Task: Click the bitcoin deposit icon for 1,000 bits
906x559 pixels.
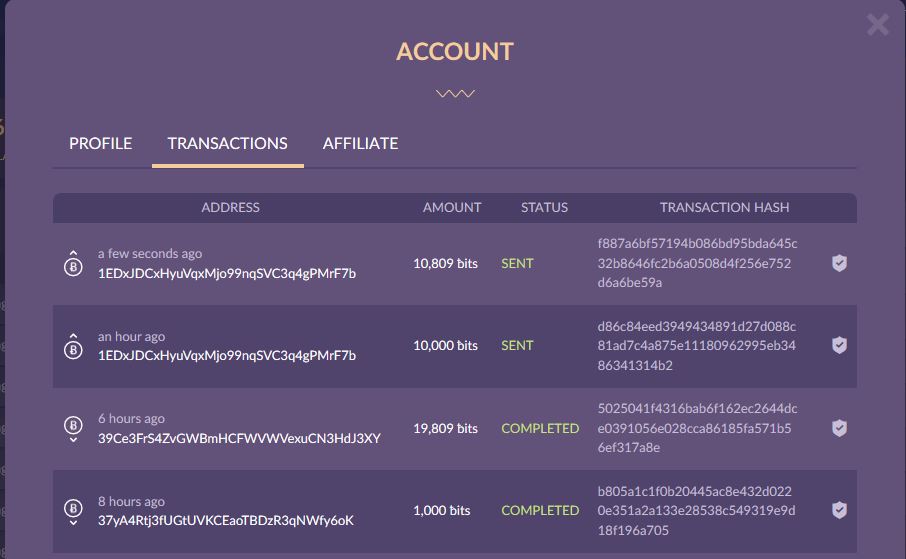Action: 73,511
